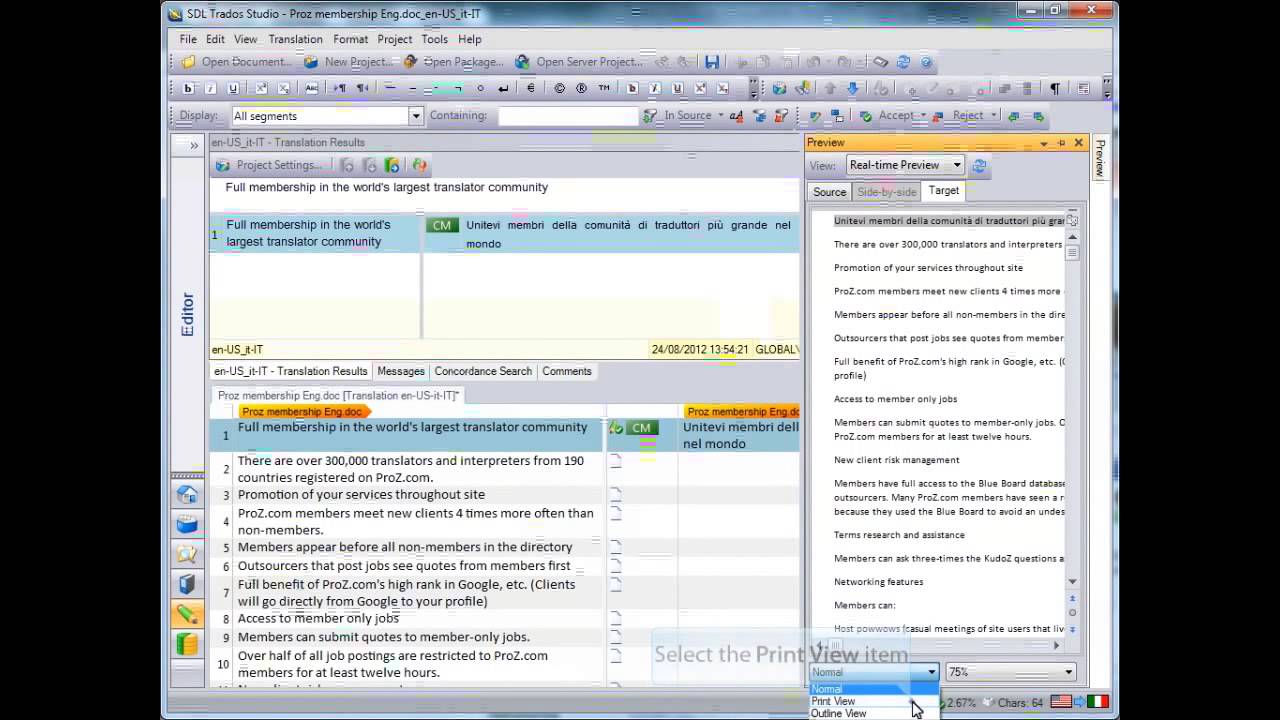1280x720 pixels.
Task: Open the Tools menu
Action: [434, 39]
